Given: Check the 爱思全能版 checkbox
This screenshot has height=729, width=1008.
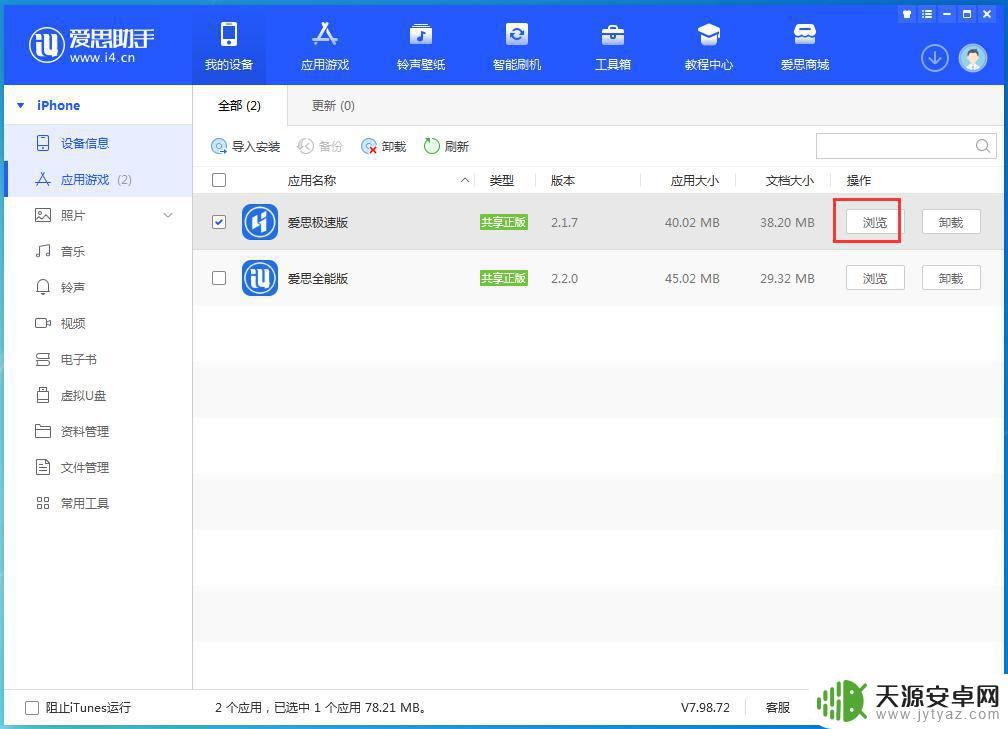Looking at the screenshot, I should (219, 278).
